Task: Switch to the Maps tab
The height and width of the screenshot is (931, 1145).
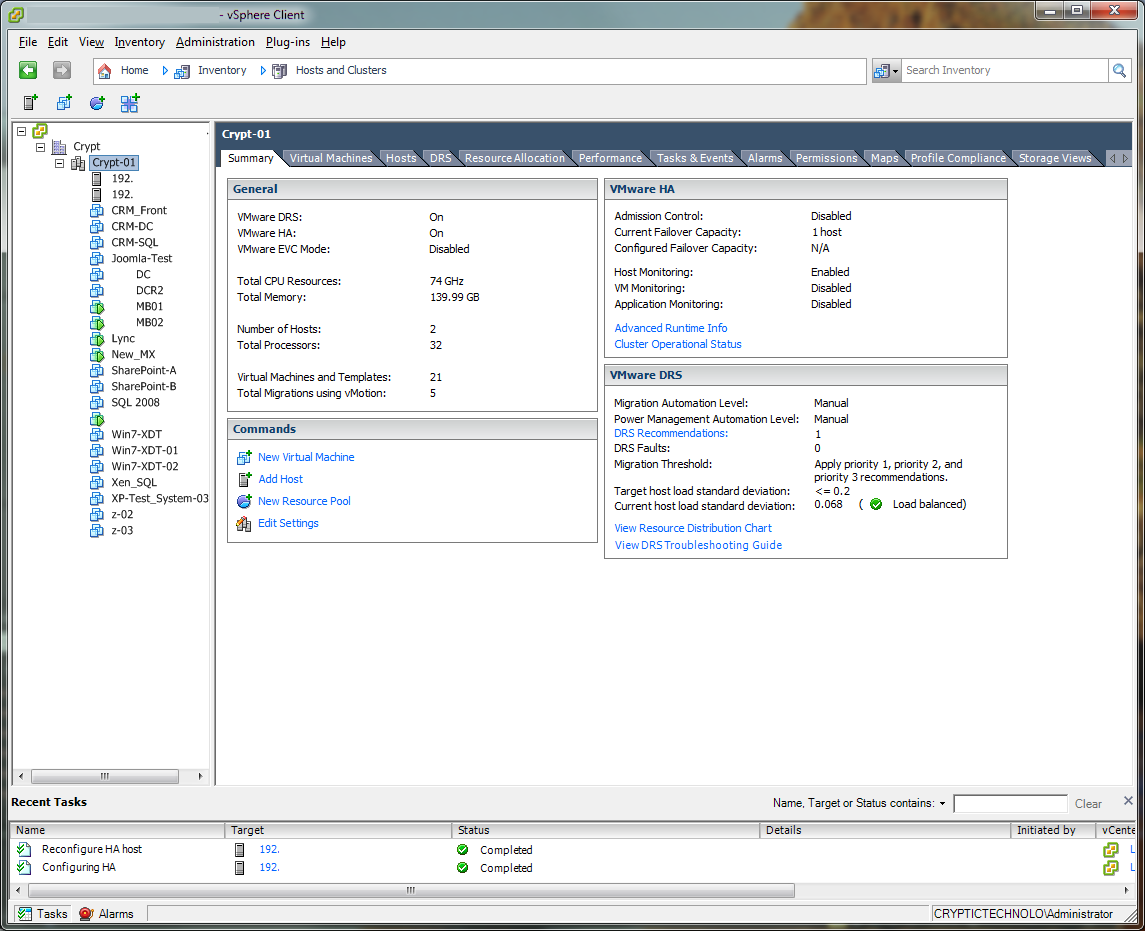Action: [x=884, y=158]
